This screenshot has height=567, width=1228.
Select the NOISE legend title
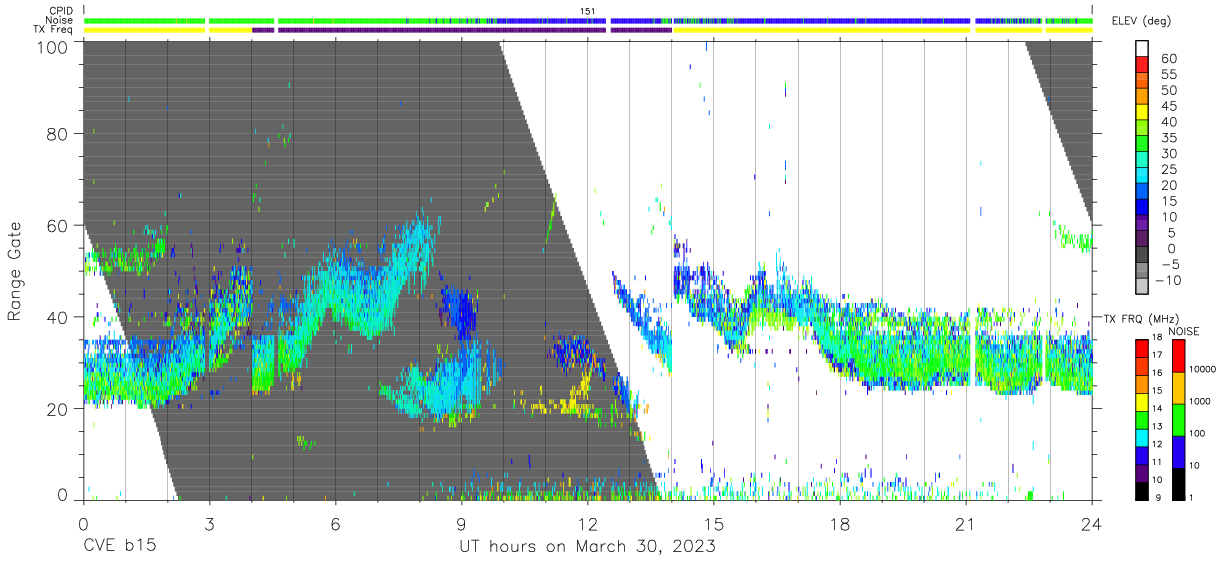pyautogui.click(x=1184, y=331)
